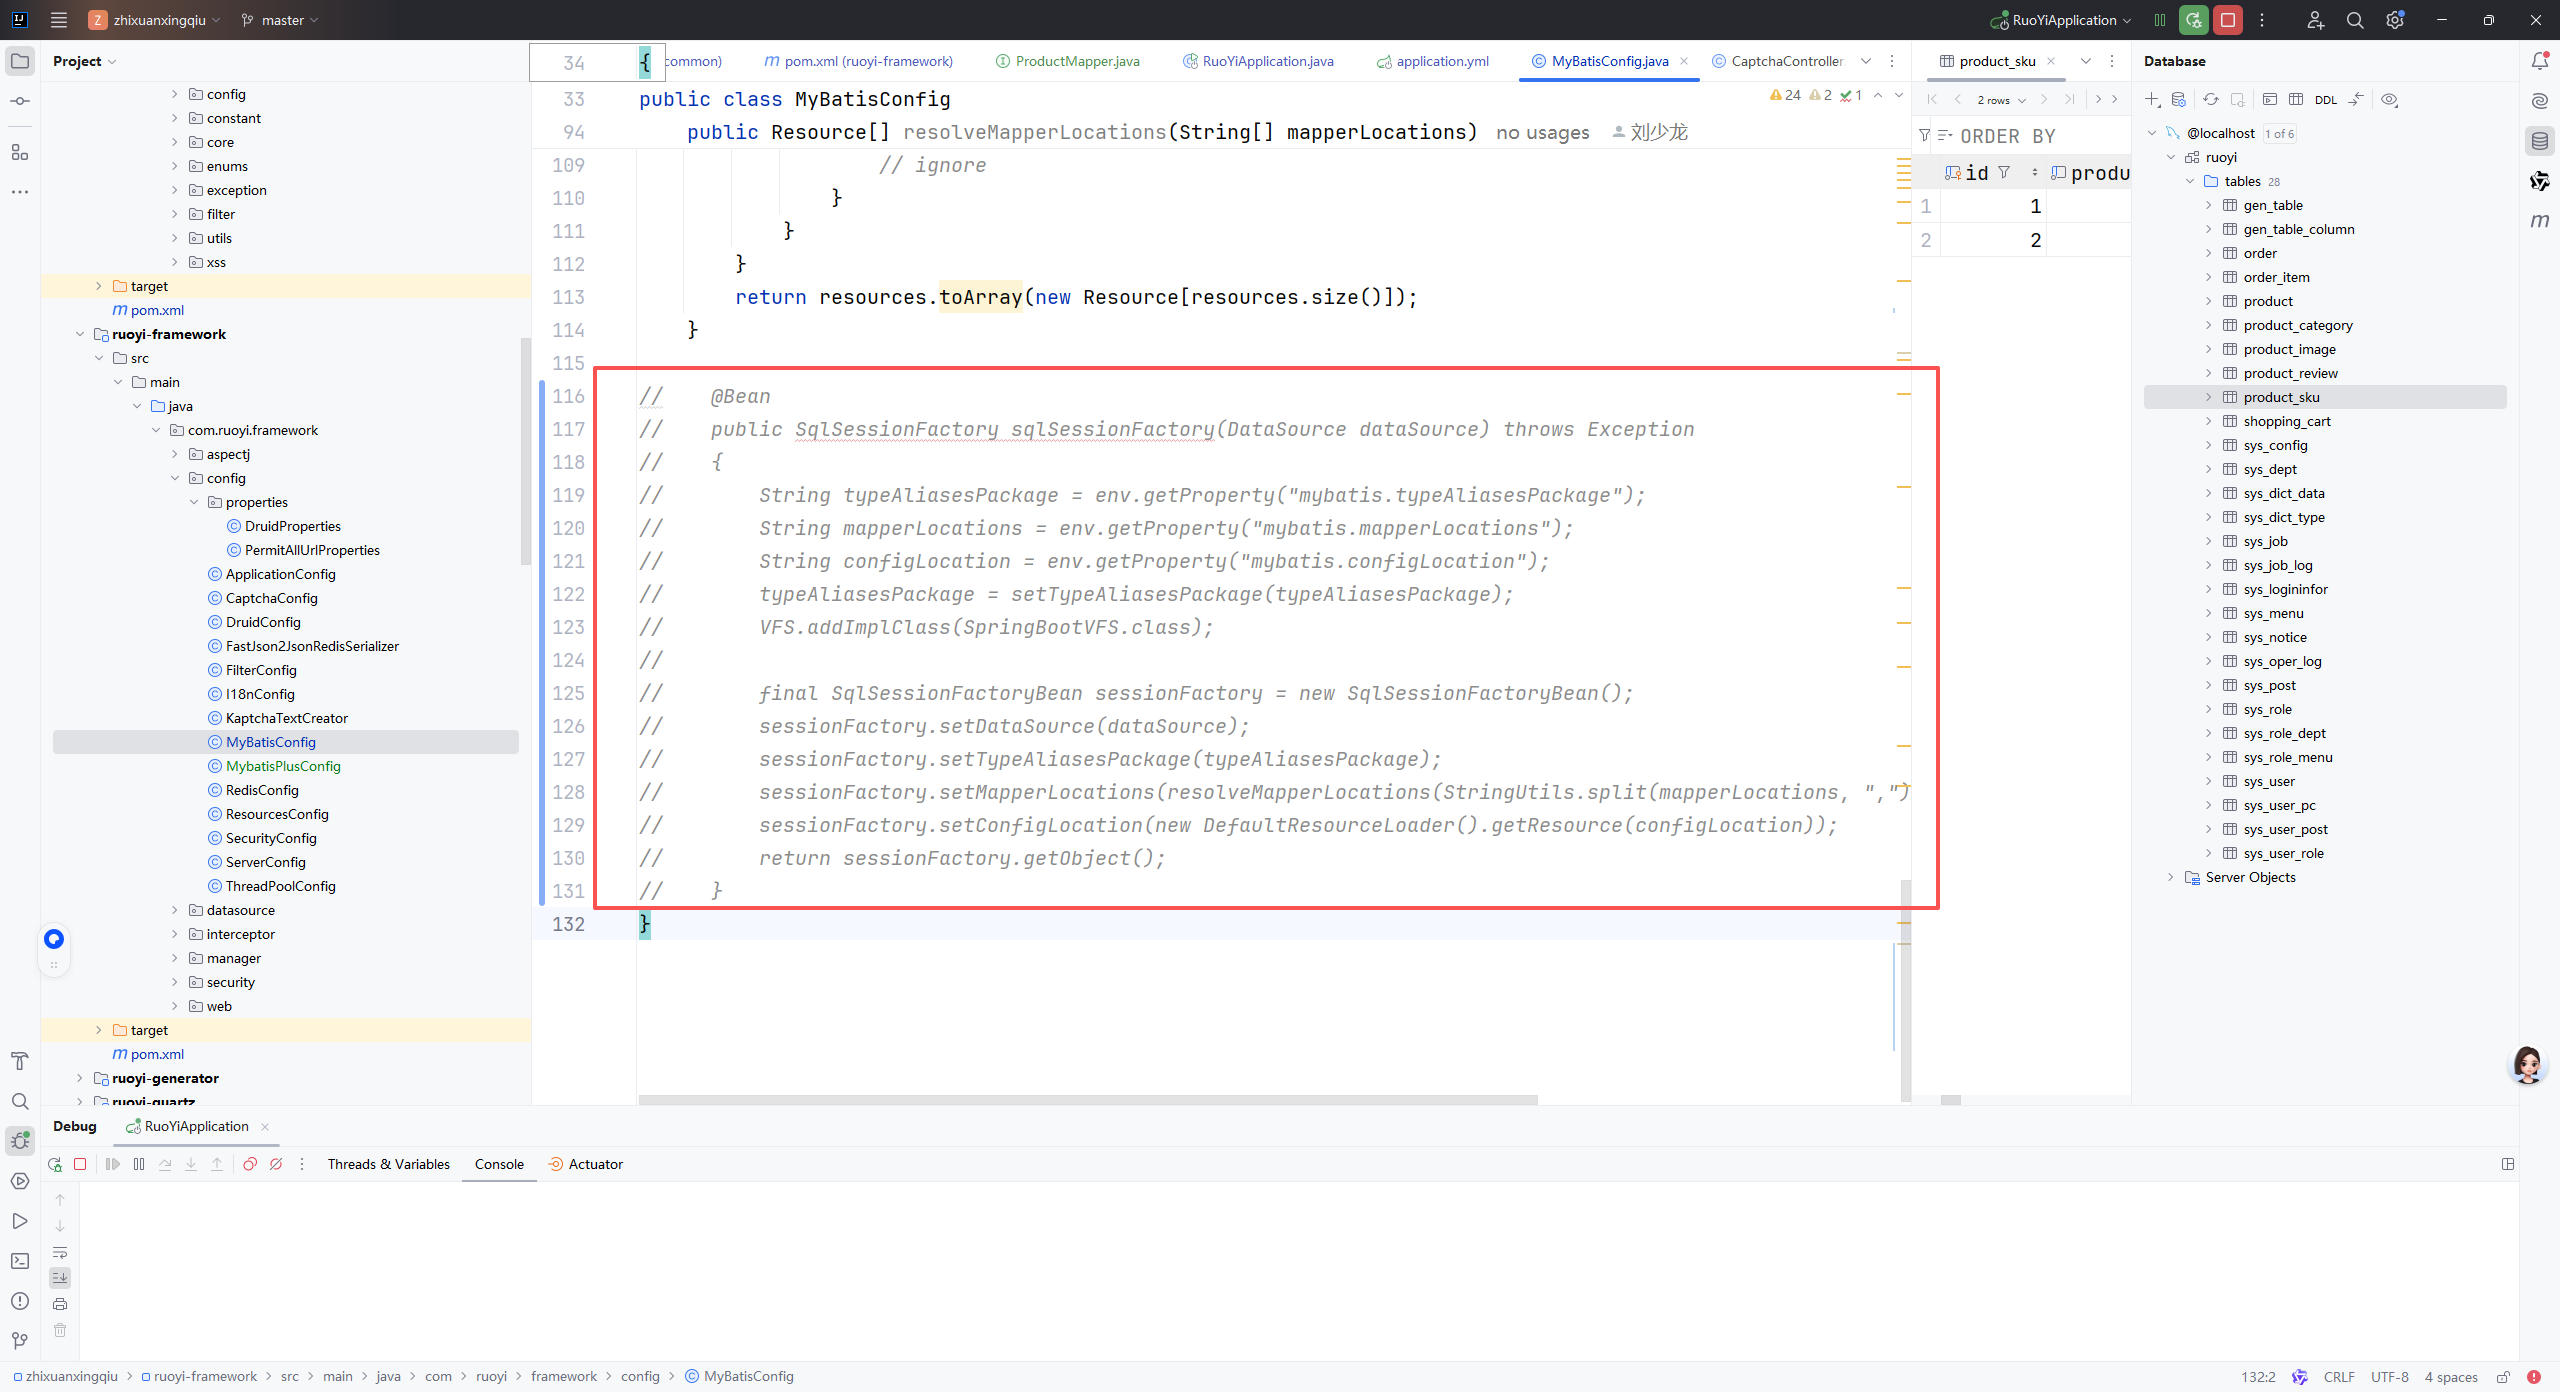Toggle Mute Breakpoints
The height and width of the screenshot is (1392, 2560).
coord(276,1164)
